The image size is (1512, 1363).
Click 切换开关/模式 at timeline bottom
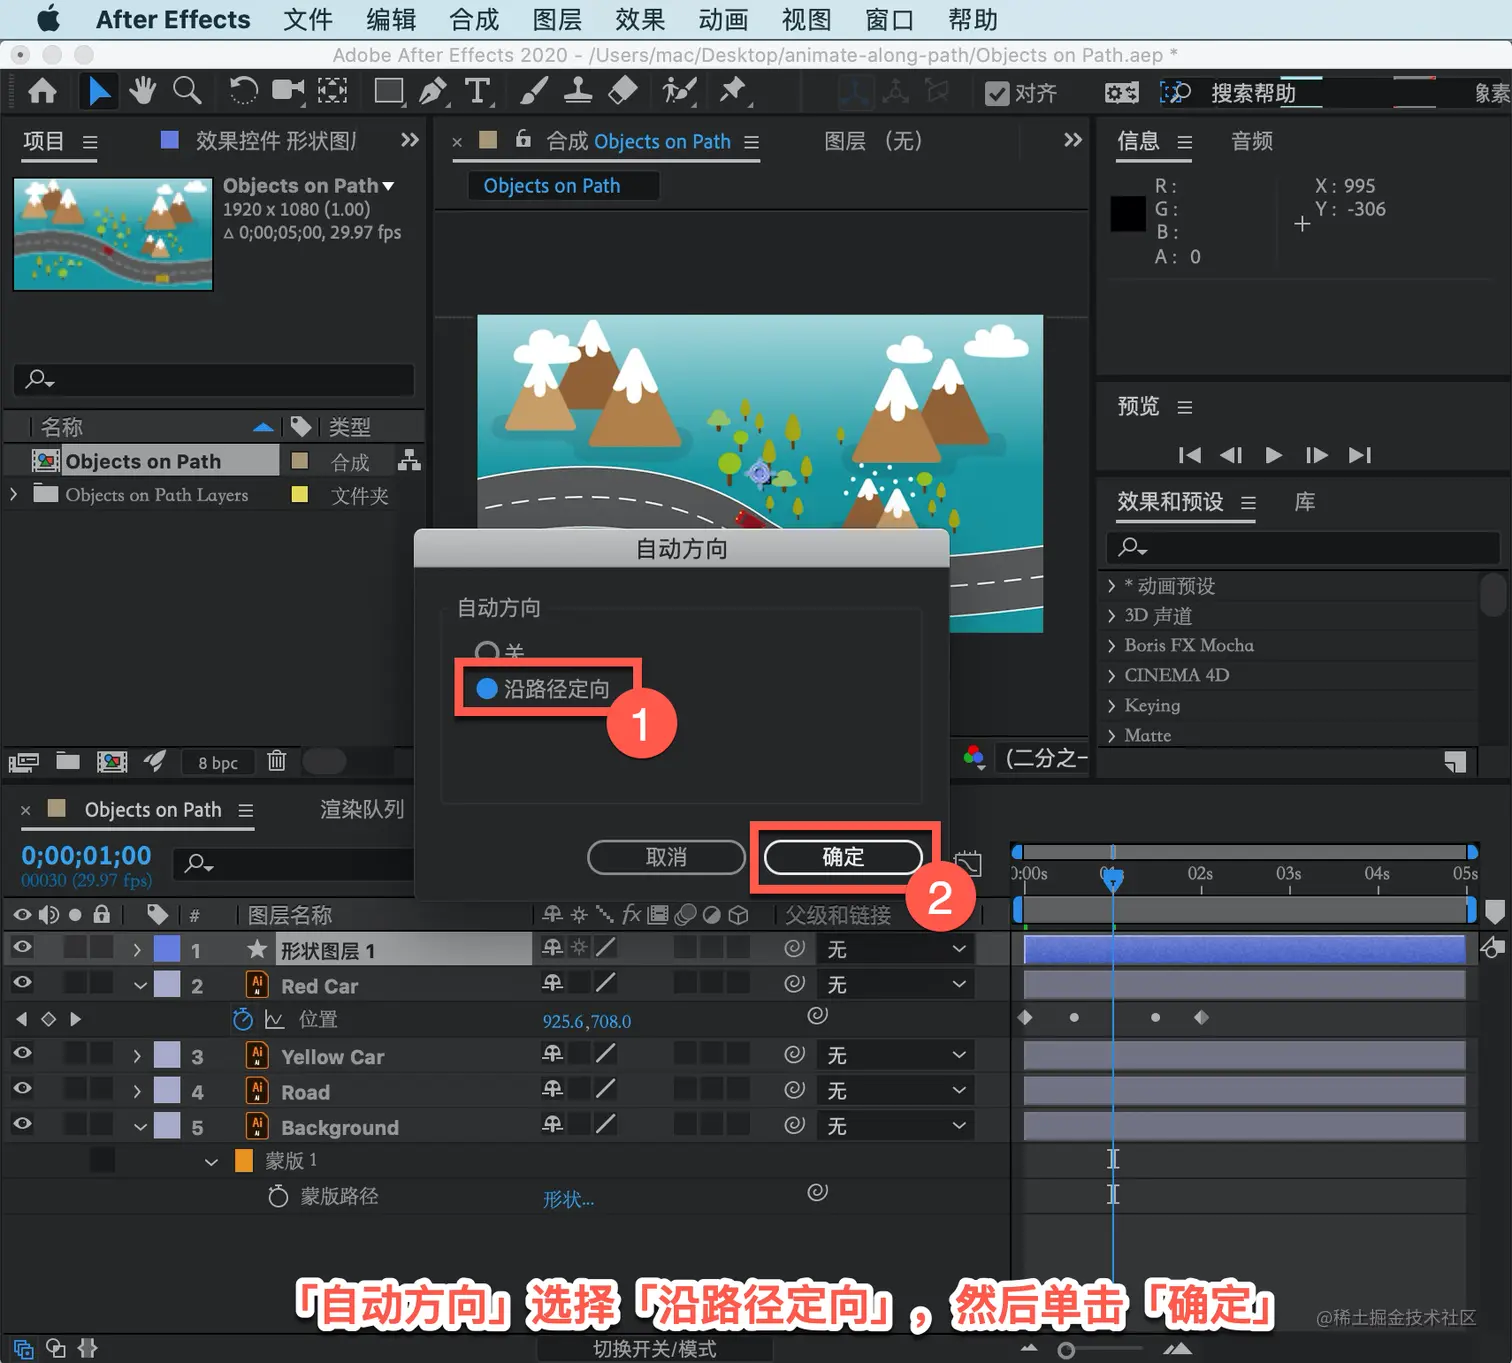pos(655,1349)
